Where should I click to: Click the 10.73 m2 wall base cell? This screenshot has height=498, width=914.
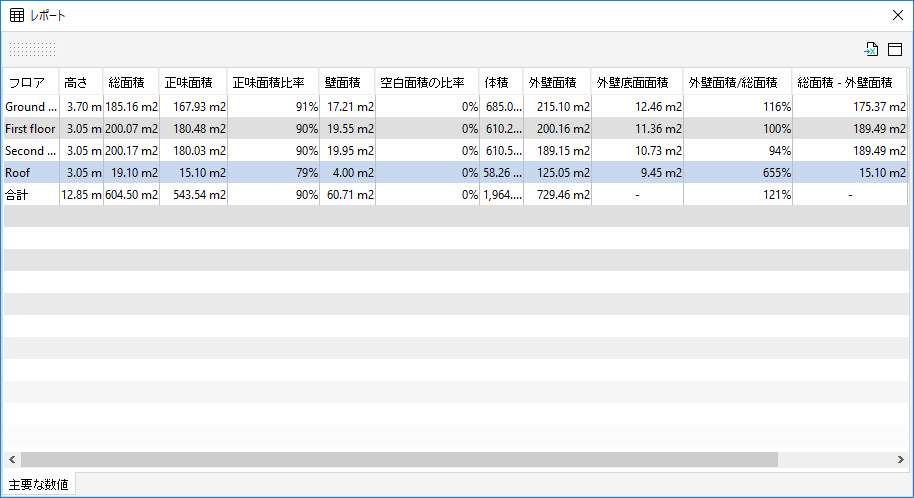[x=637, y=151]
